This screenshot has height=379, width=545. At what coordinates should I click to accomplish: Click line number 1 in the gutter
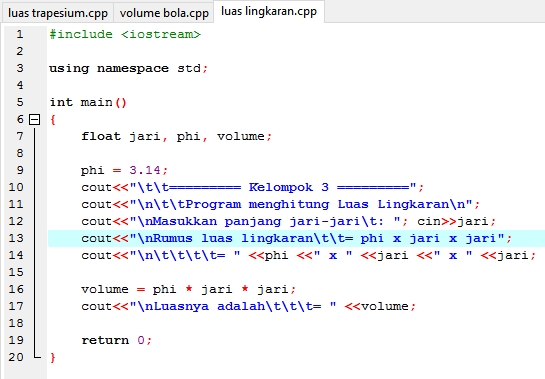[x=19, y=34]
